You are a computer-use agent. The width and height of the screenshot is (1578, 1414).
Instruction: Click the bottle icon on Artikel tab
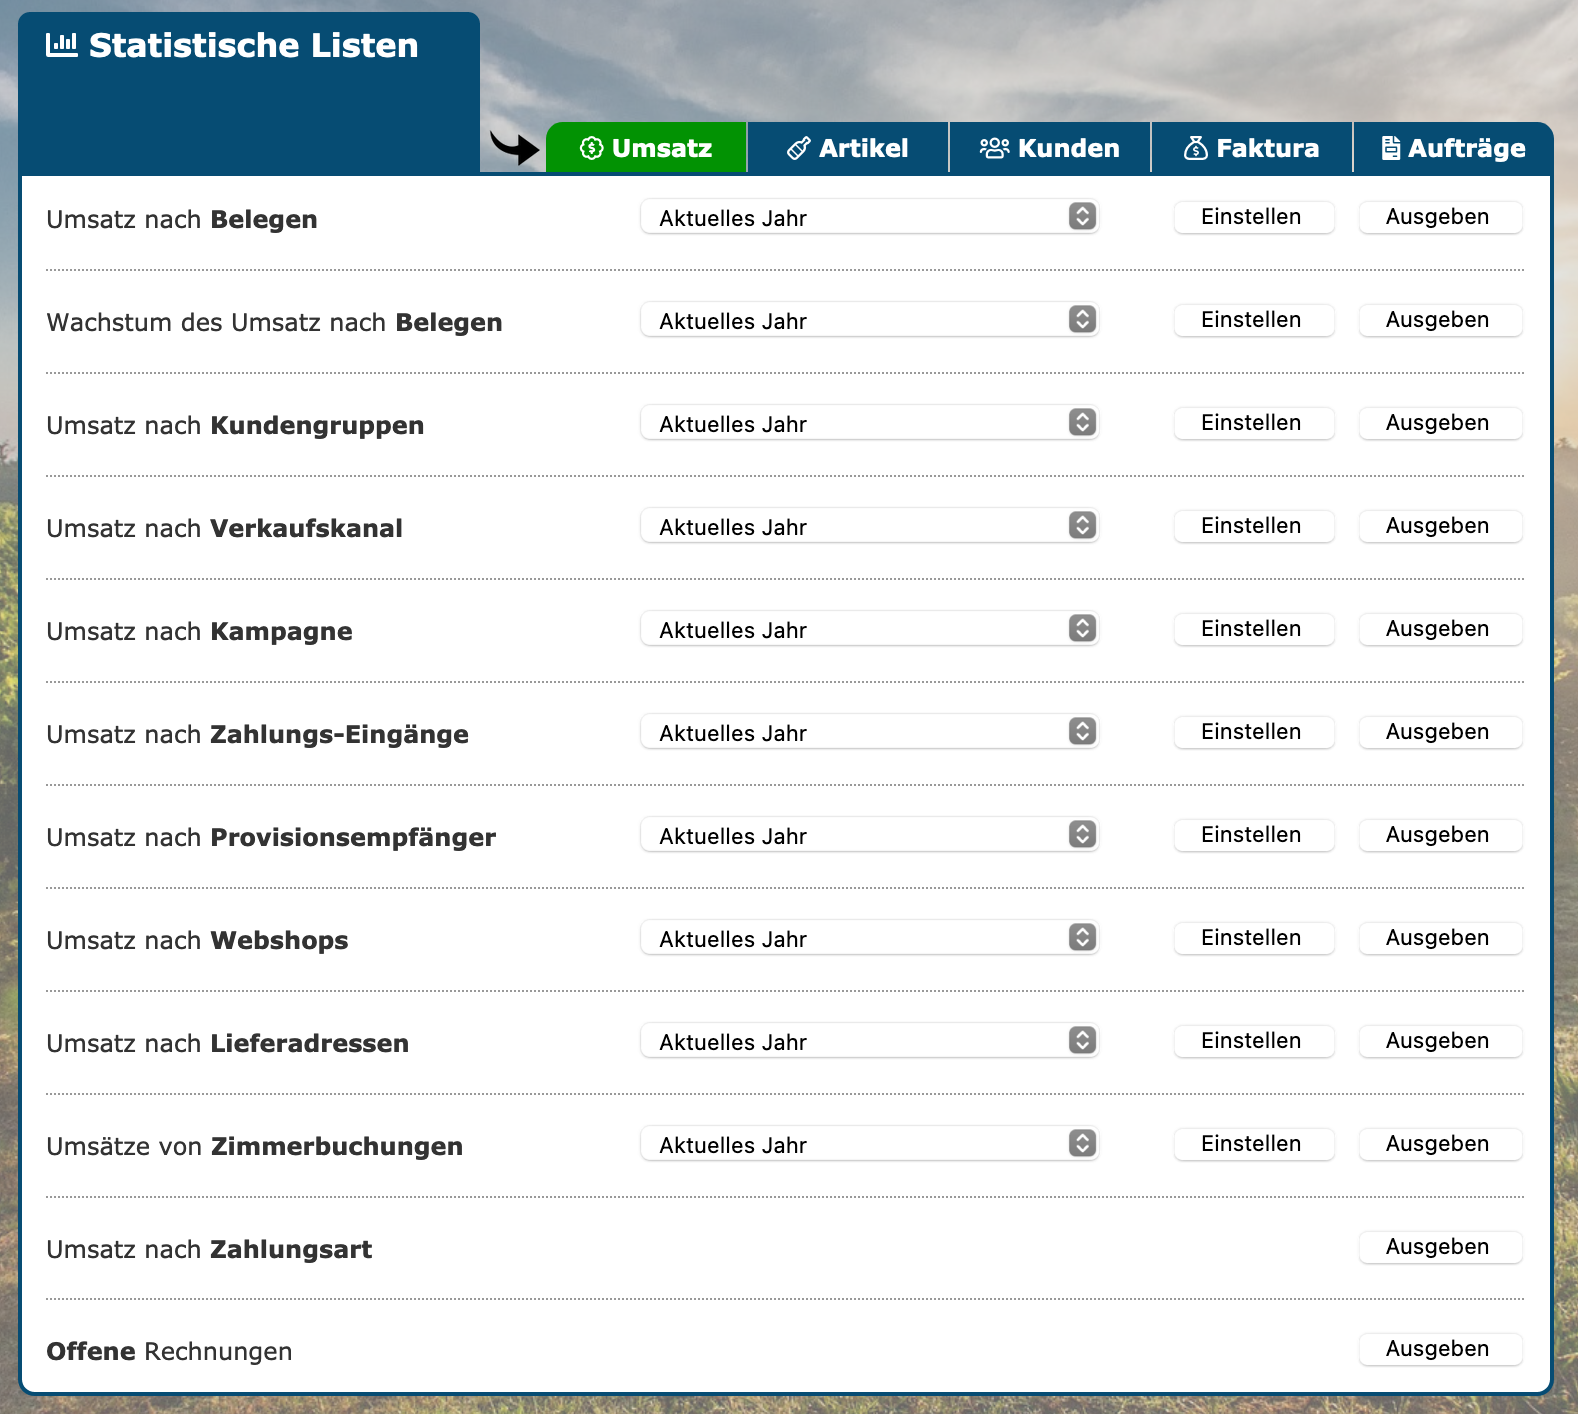click(798, 149)
